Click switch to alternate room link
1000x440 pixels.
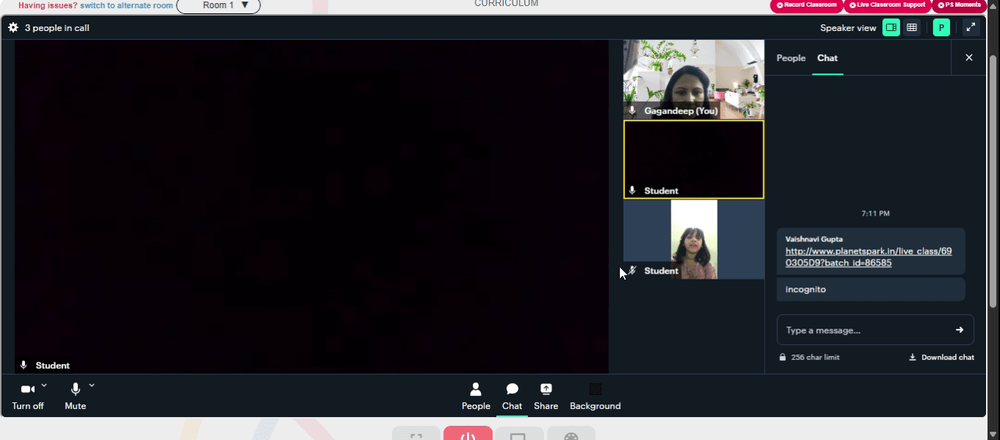click(x=126, y=5)
